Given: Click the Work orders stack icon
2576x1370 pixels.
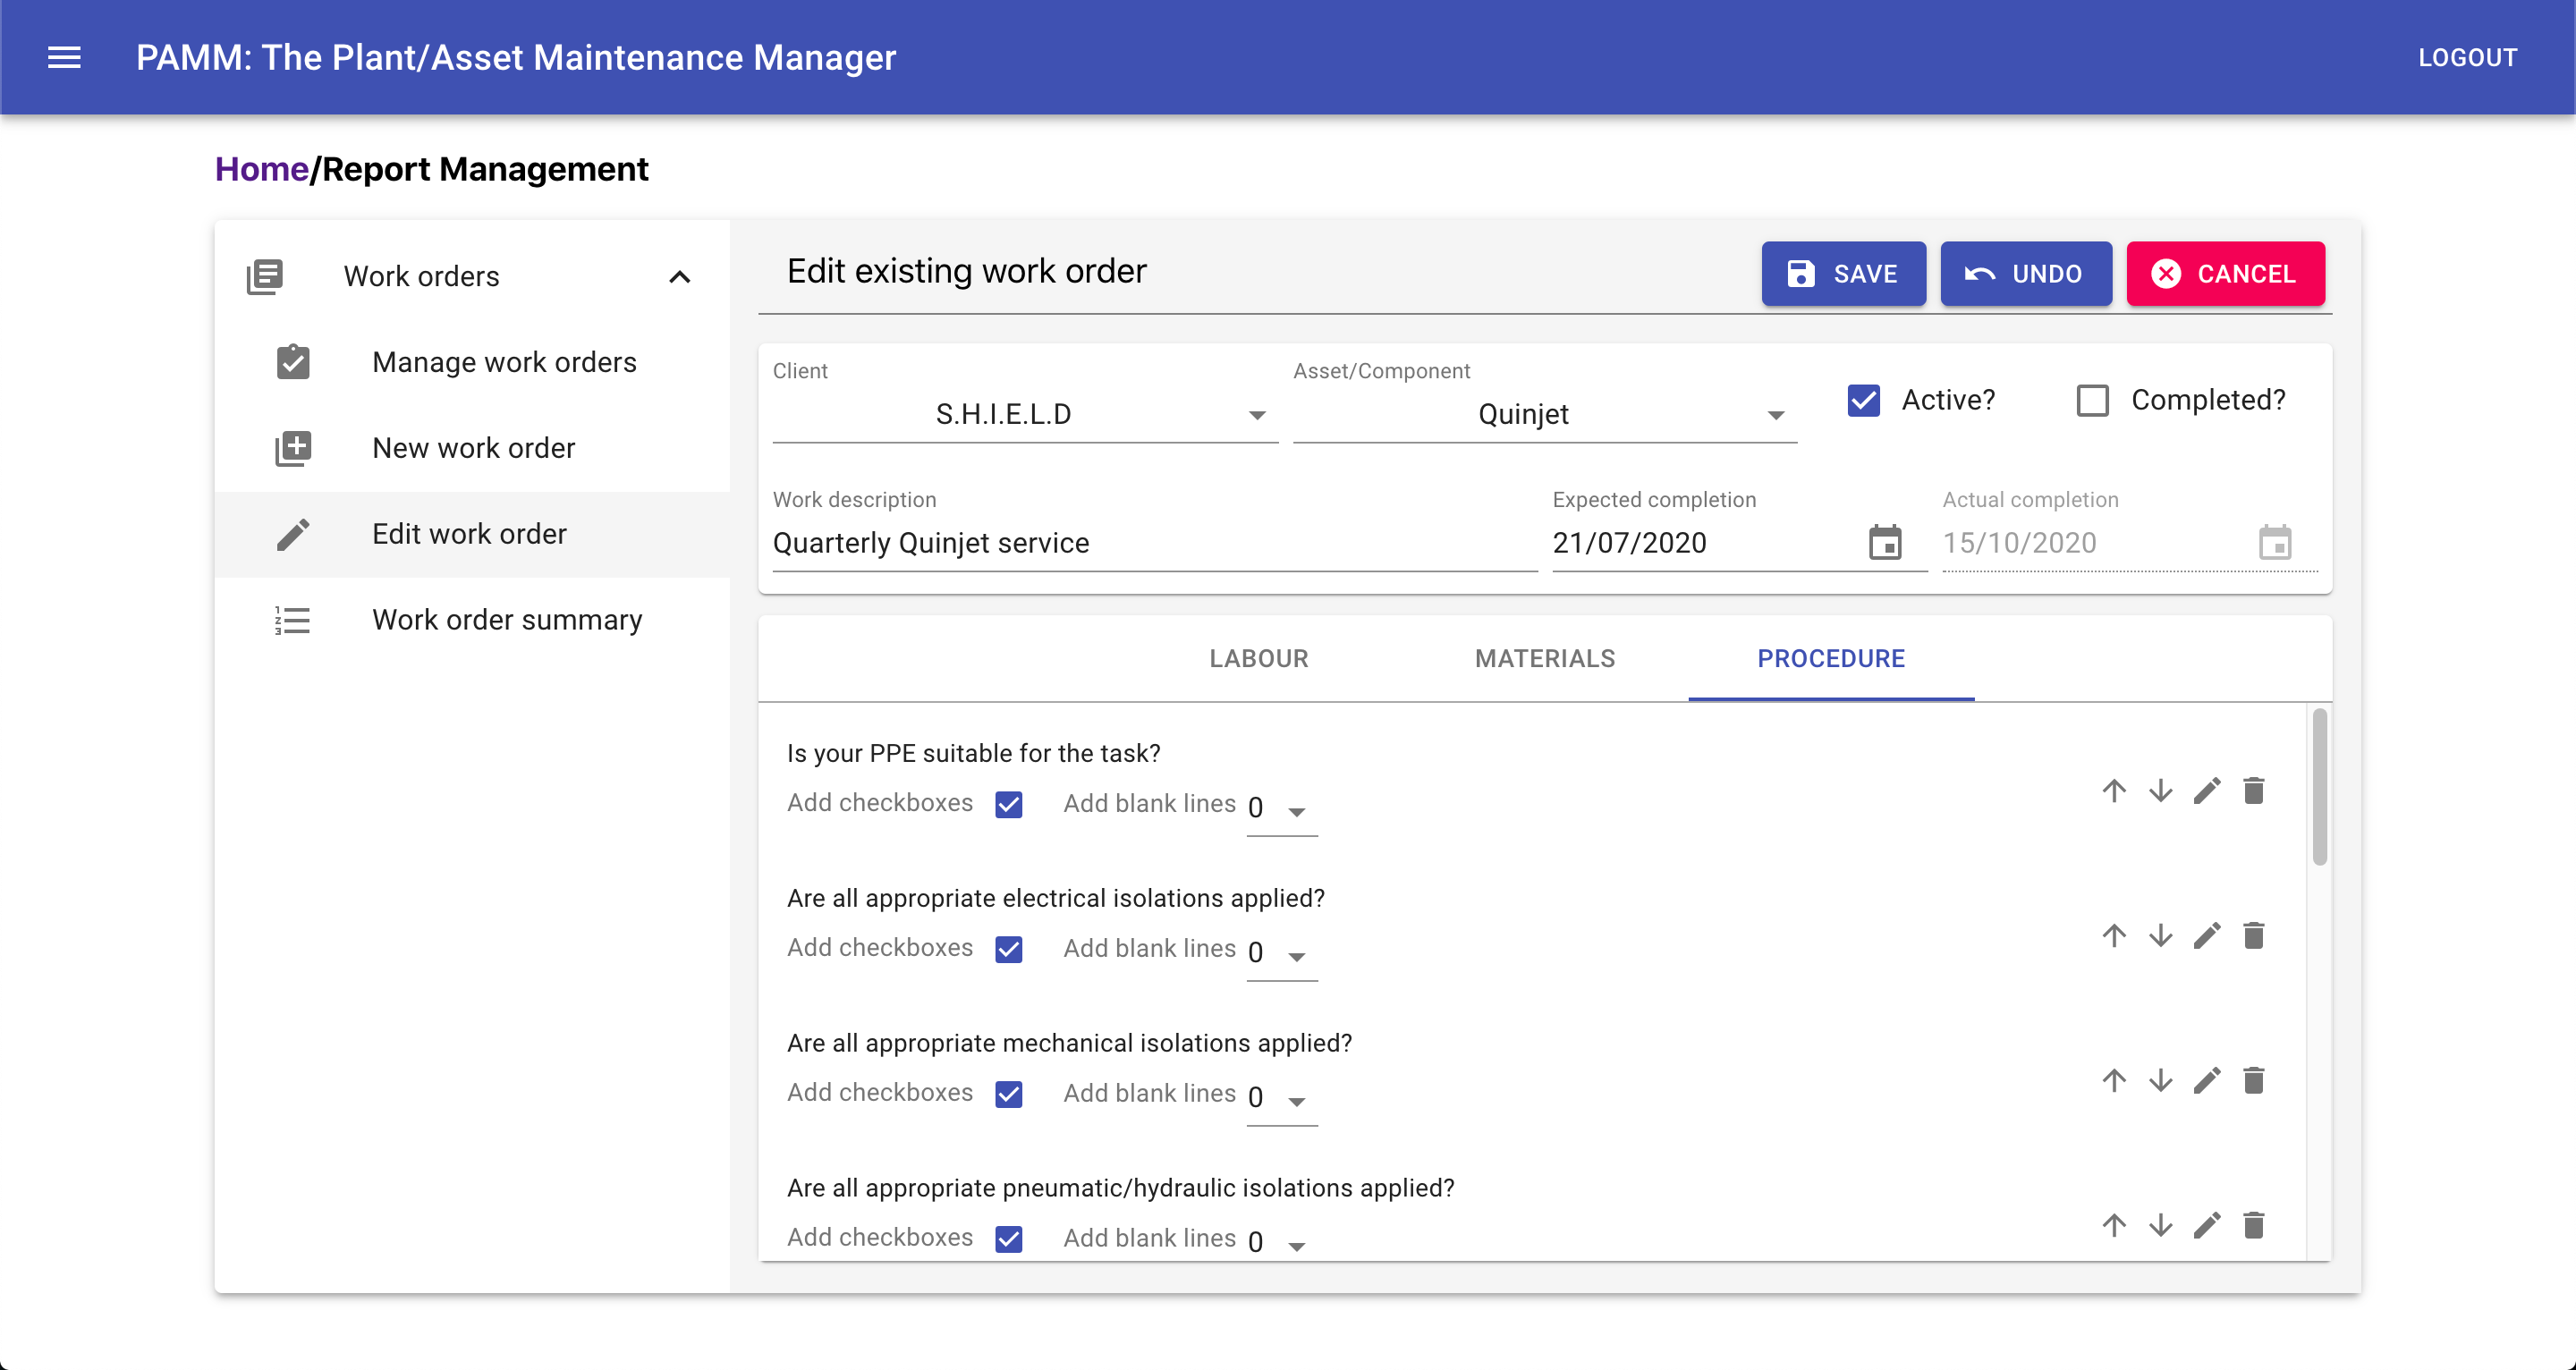Looking at the screenshot, I should [x=265, y=277].
